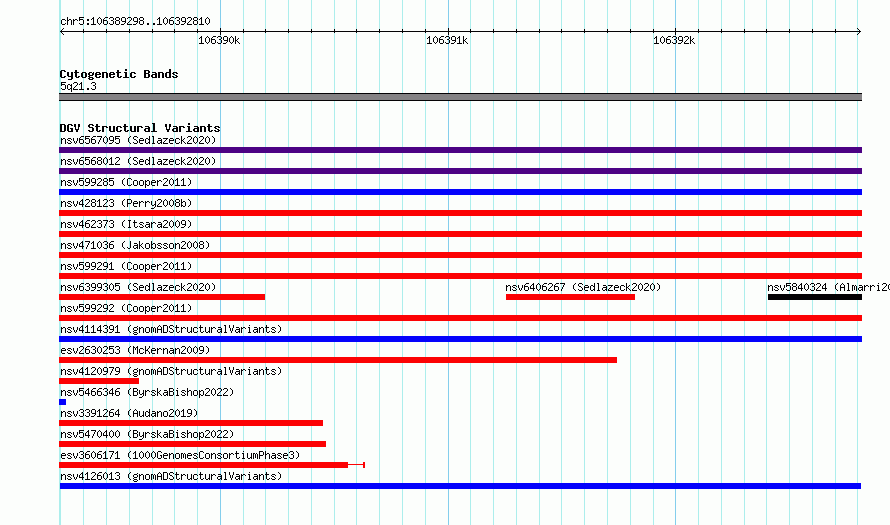Click the nsv6399305 (Sedlazeck2020) label

pyautogui.click(x=138, y=287)
